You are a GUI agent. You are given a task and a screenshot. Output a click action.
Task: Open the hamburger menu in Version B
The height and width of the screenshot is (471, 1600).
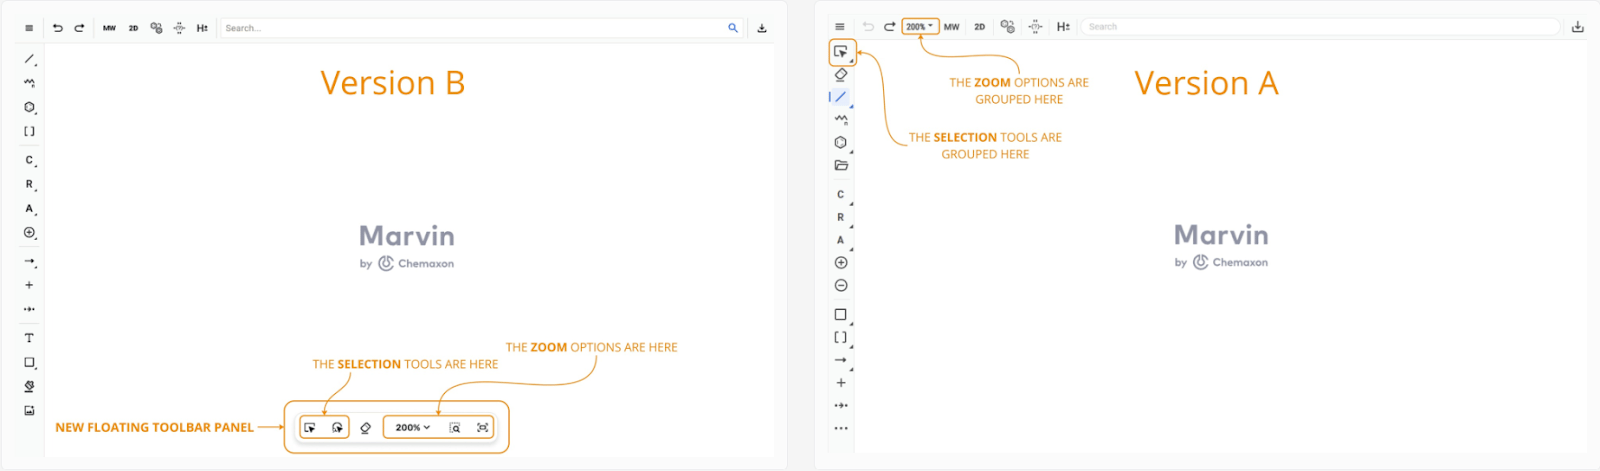pos(29,28)
